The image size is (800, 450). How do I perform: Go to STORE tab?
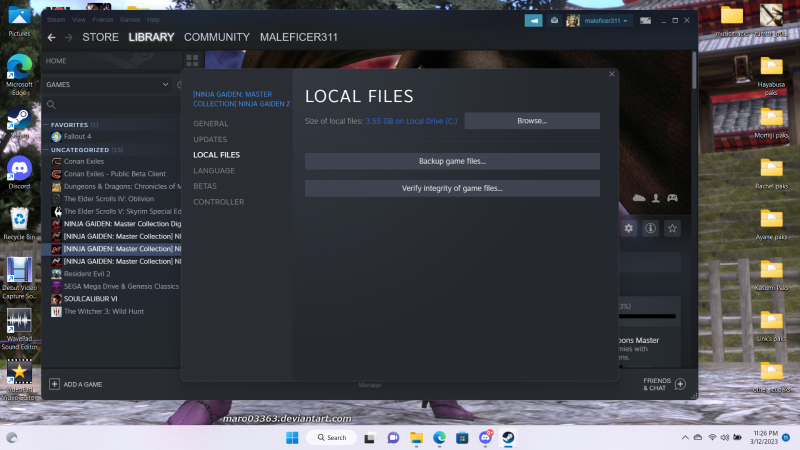(x=101, y=37)
